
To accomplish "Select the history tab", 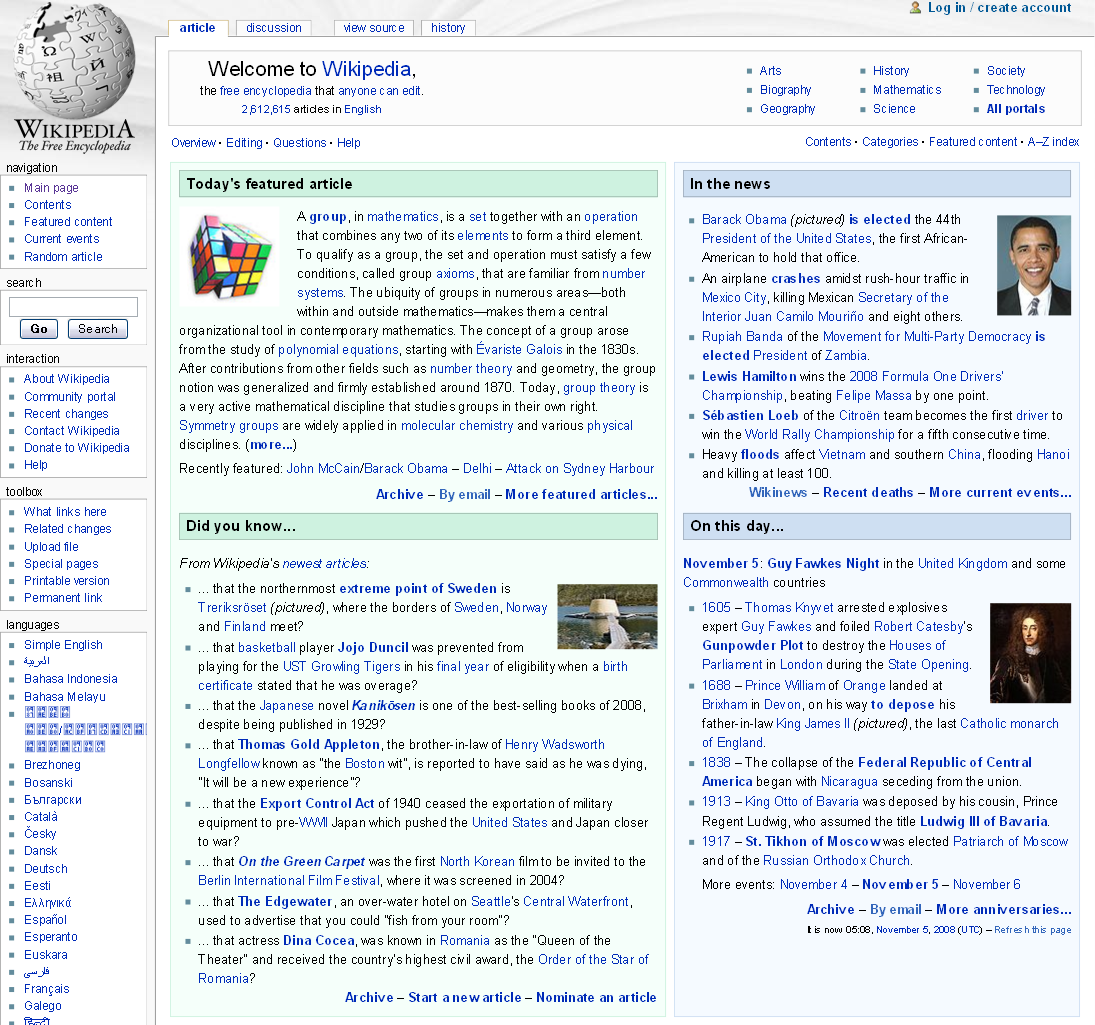I will (x=448, y=28).
